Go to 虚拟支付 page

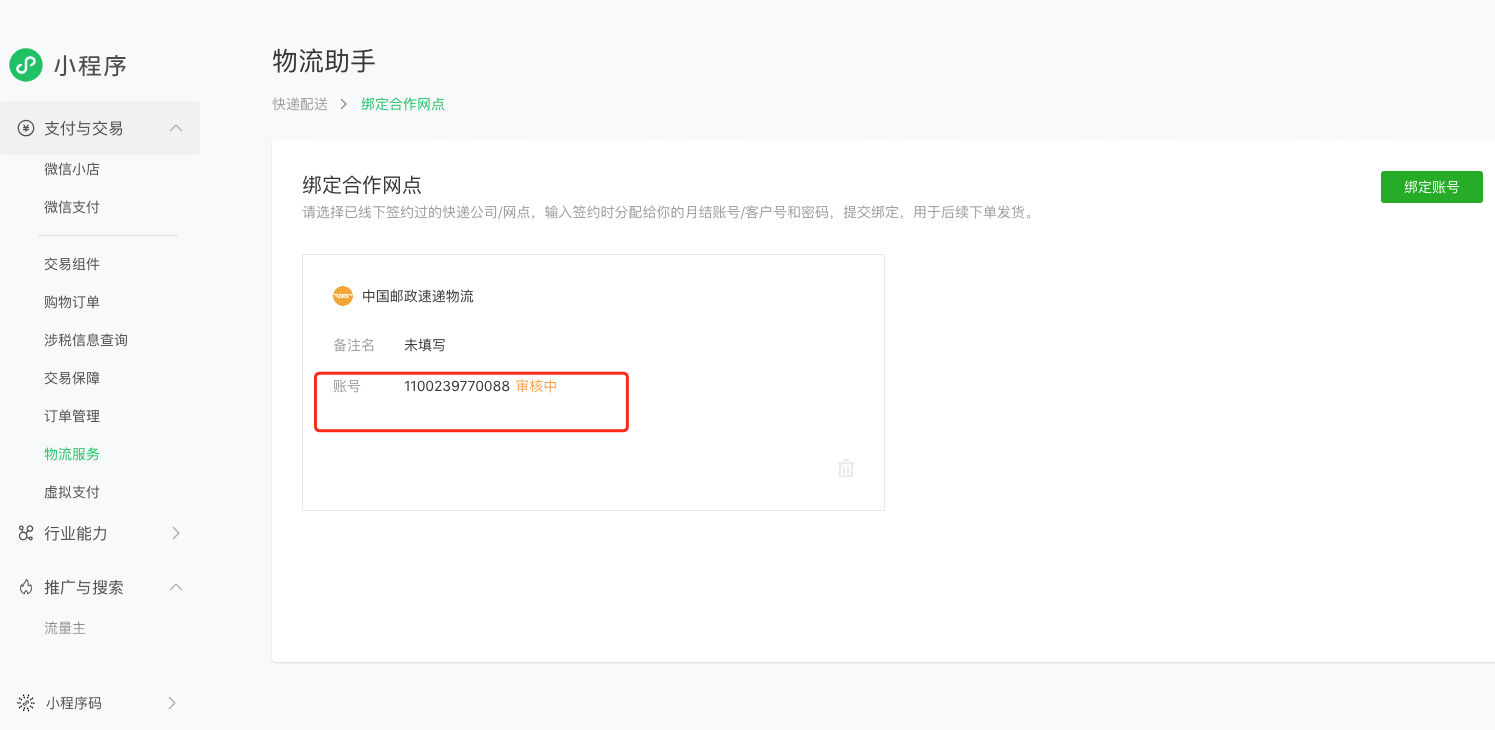click(72, 492)
